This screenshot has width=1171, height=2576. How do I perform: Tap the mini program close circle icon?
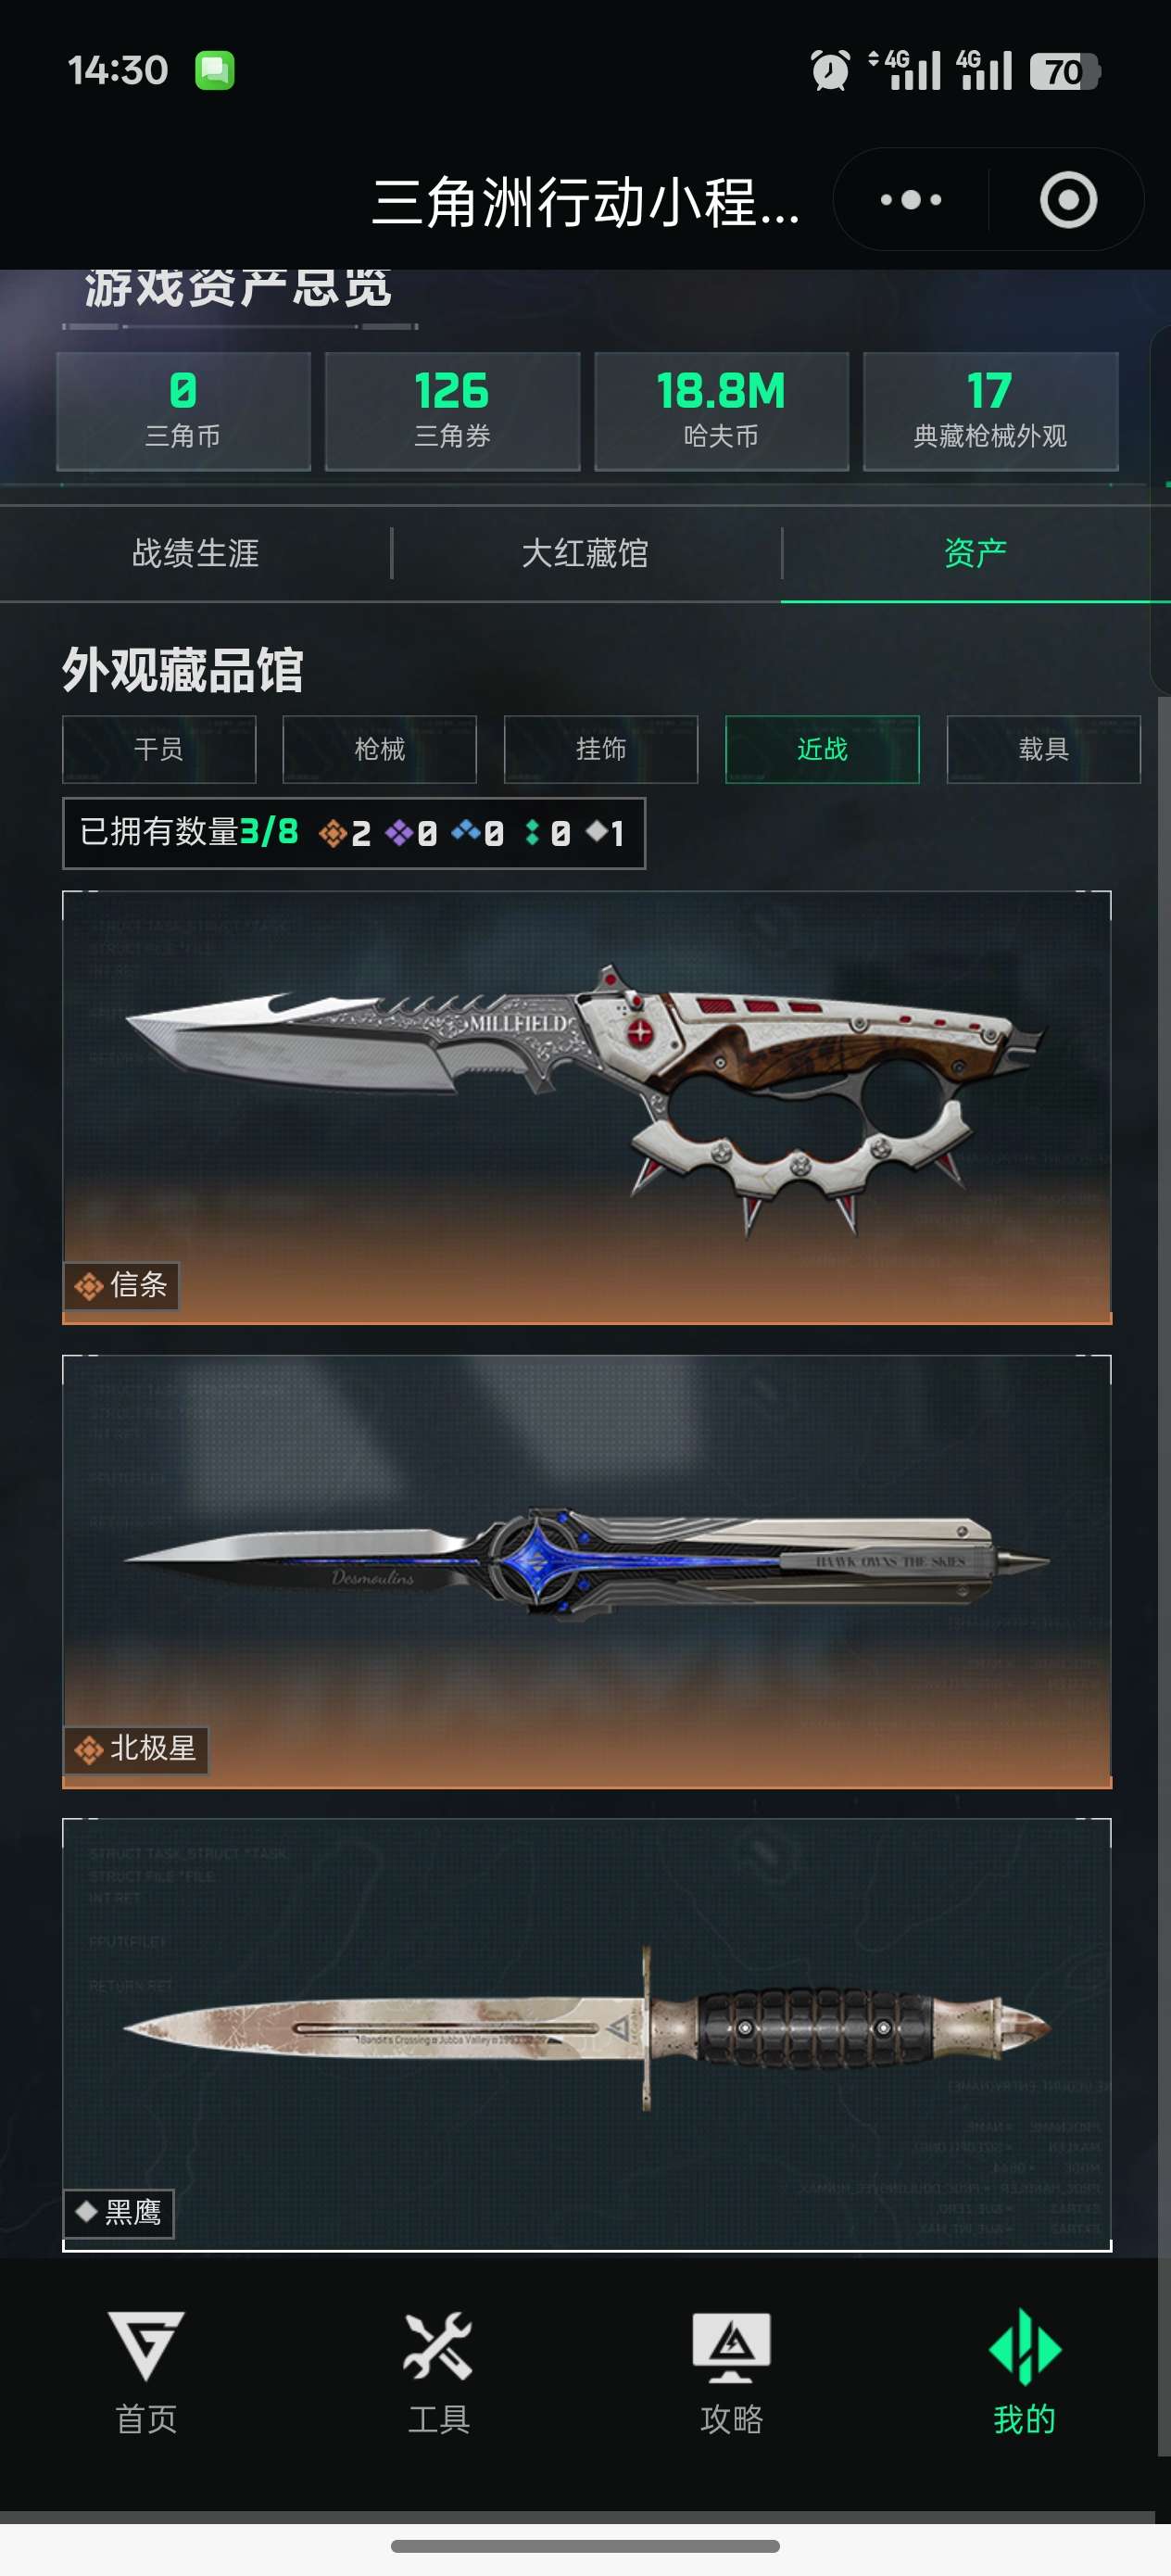point(1068,200)
